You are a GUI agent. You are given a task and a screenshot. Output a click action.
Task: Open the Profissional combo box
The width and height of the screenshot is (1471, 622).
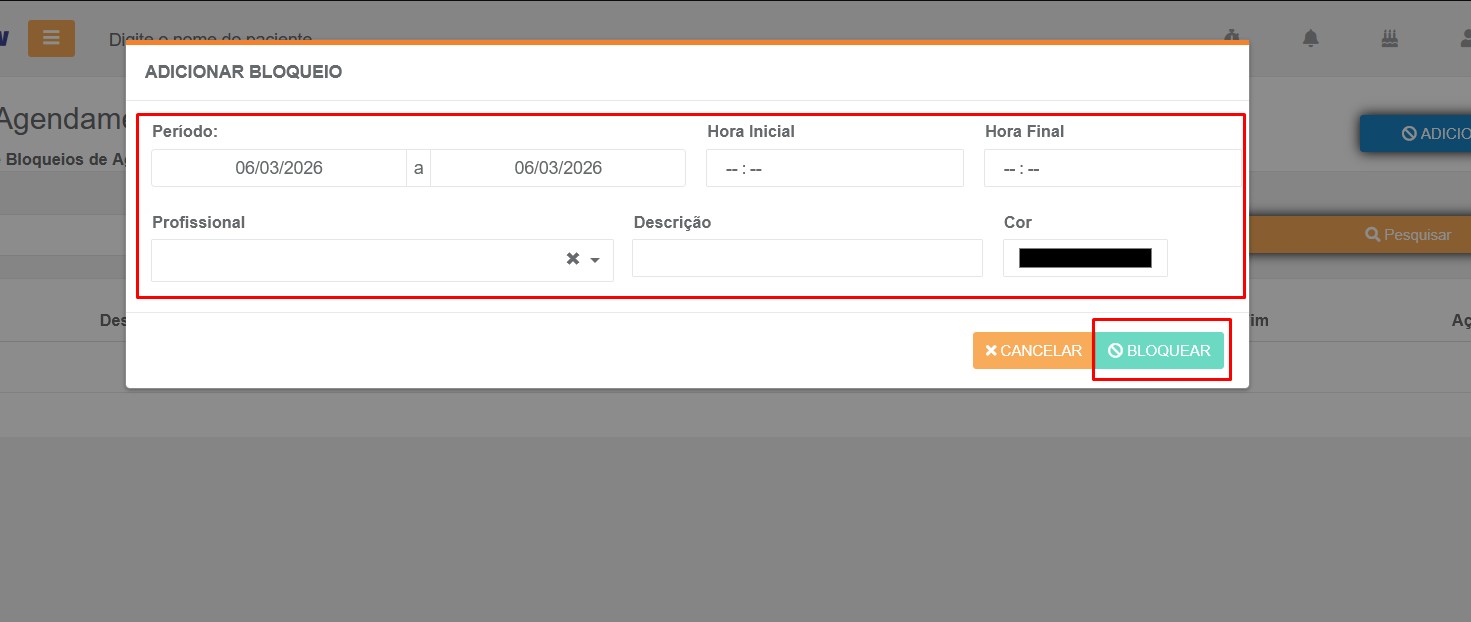pos(355,260)
